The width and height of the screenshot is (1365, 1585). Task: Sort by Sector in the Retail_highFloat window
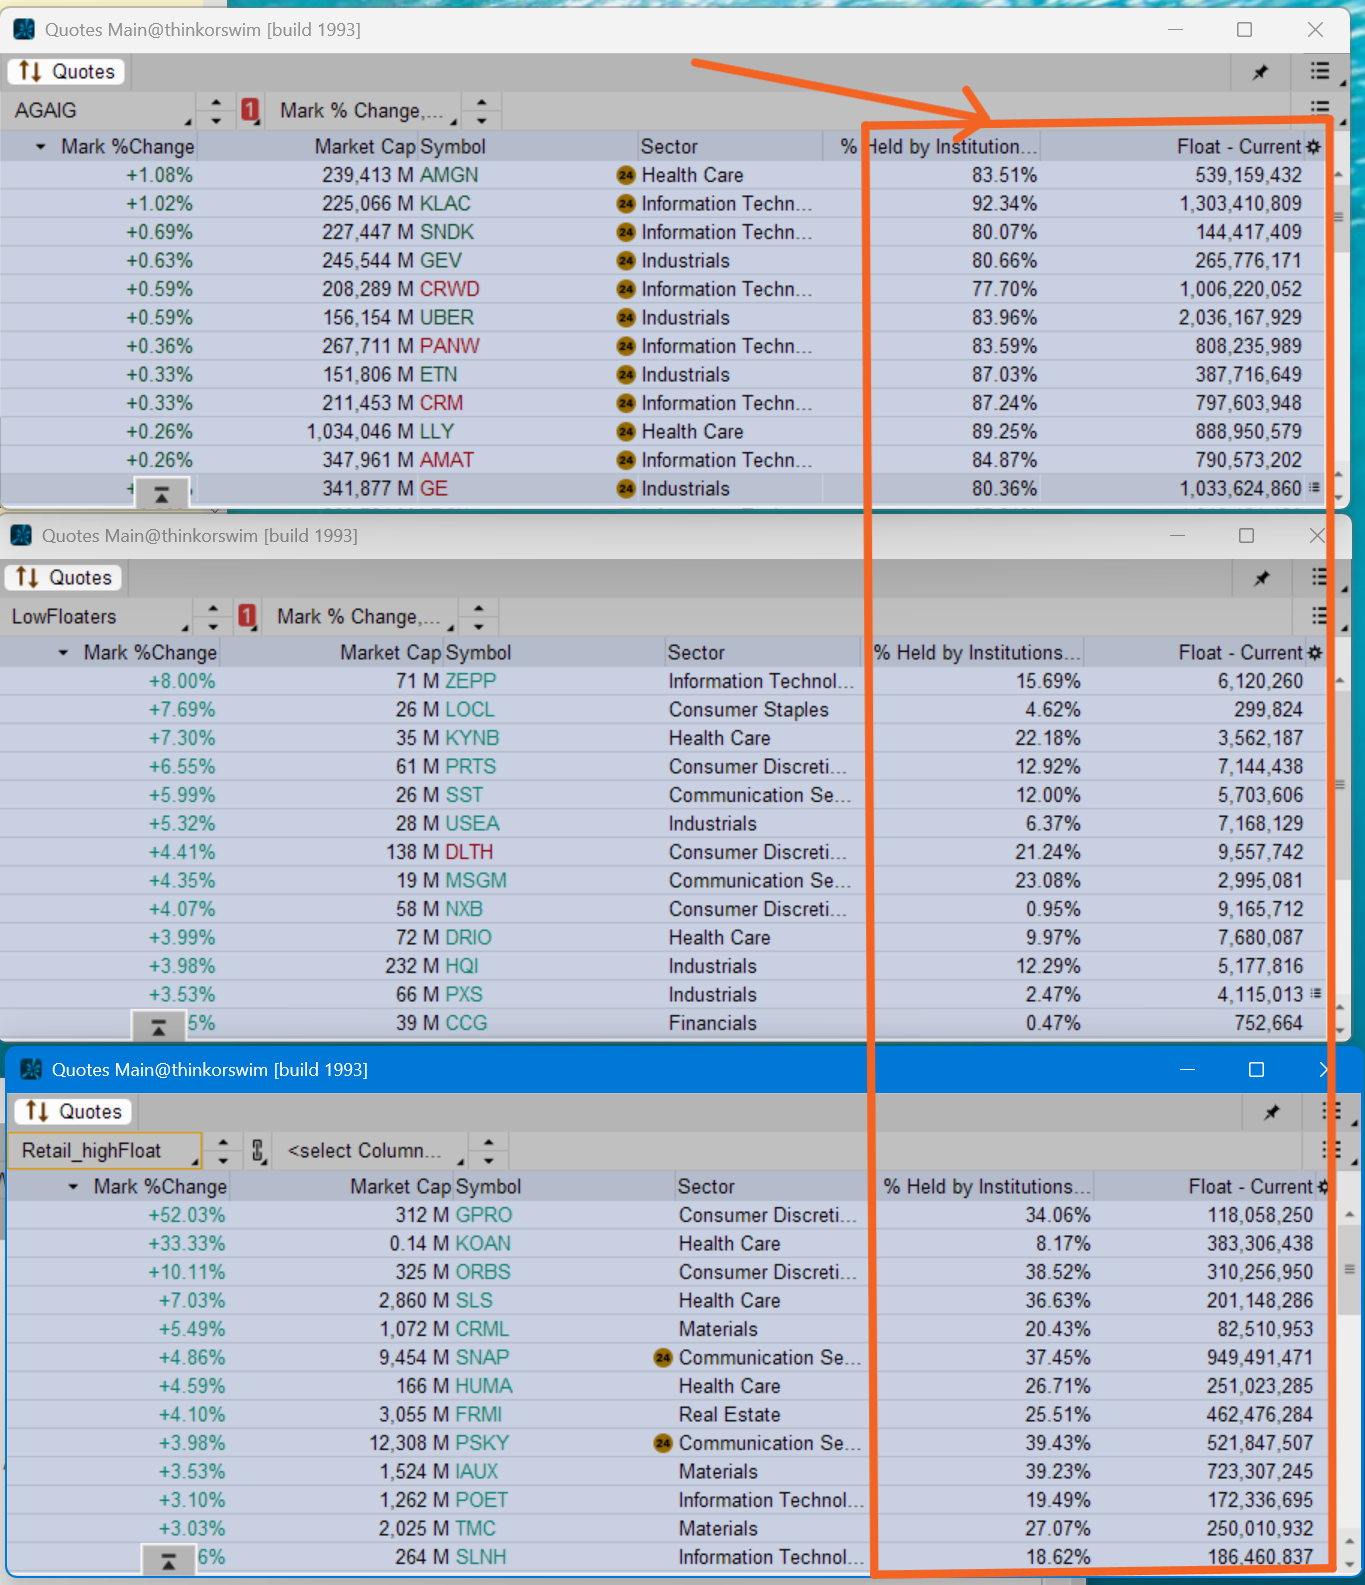tap(706, 1187)
